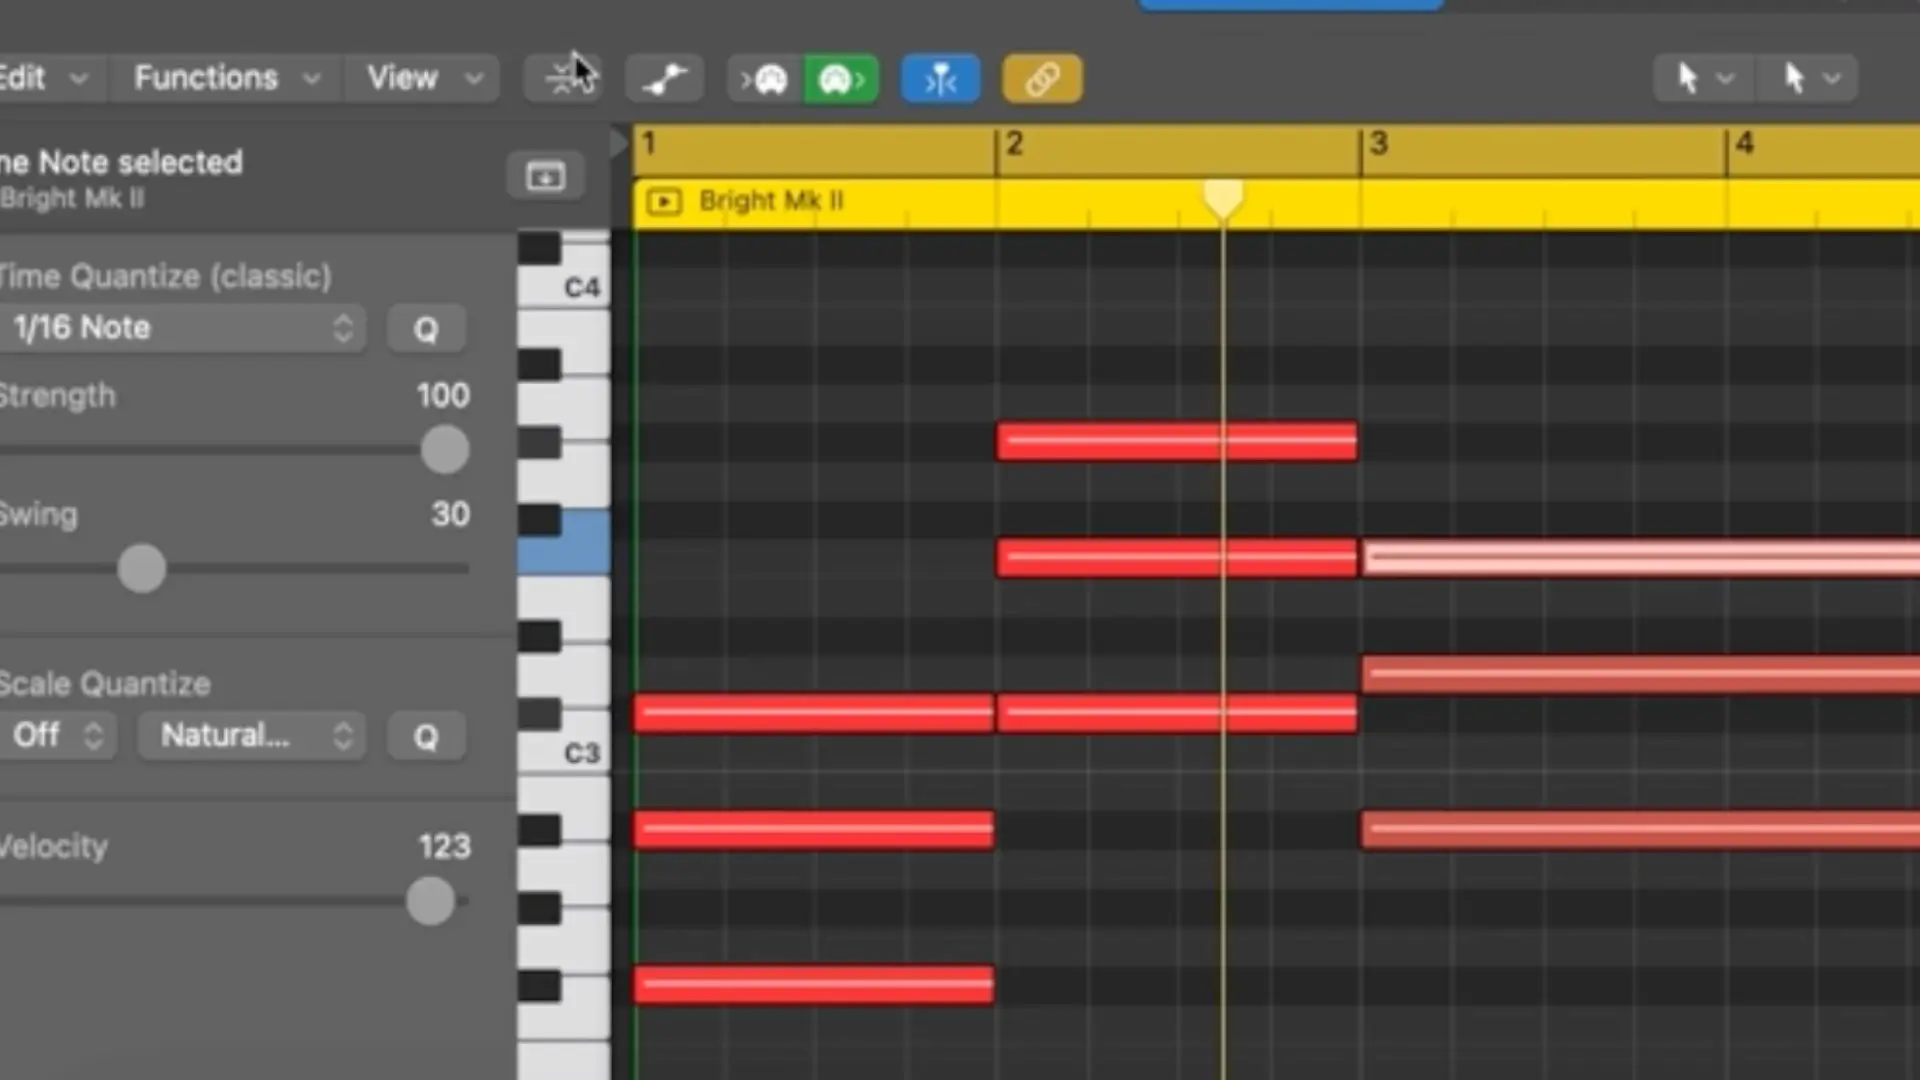Image resolution: width=1920 pixels, height=1080 pixels.
Task: Open the Natural scale type dropdown
Action: tap(252, 735)
